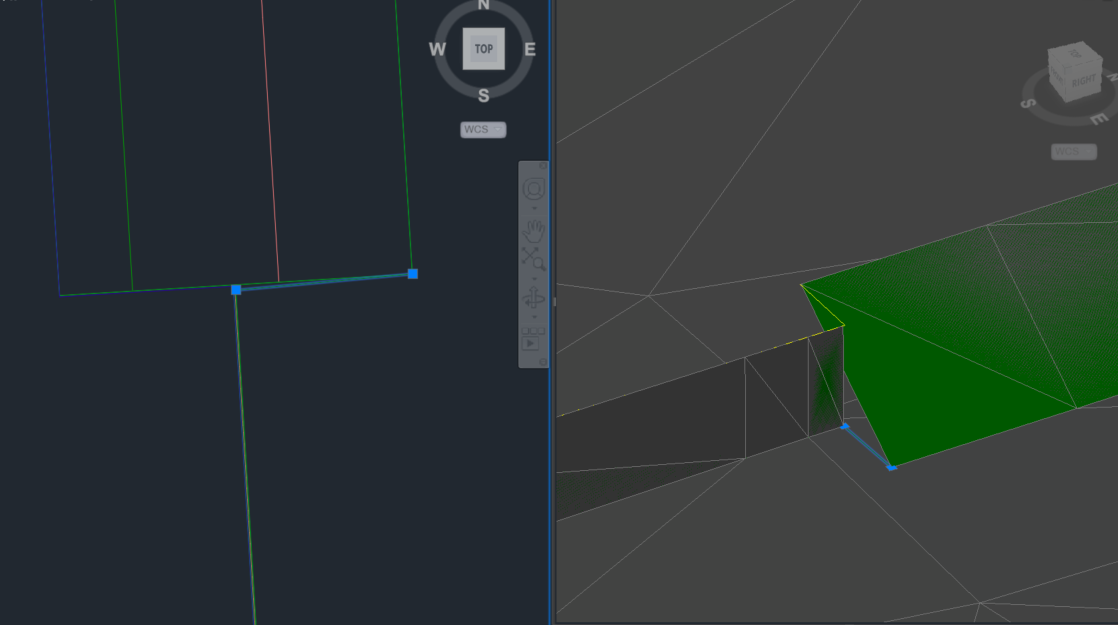
Task: Expand the Zoom options arrow
Action: pos(534,279)
